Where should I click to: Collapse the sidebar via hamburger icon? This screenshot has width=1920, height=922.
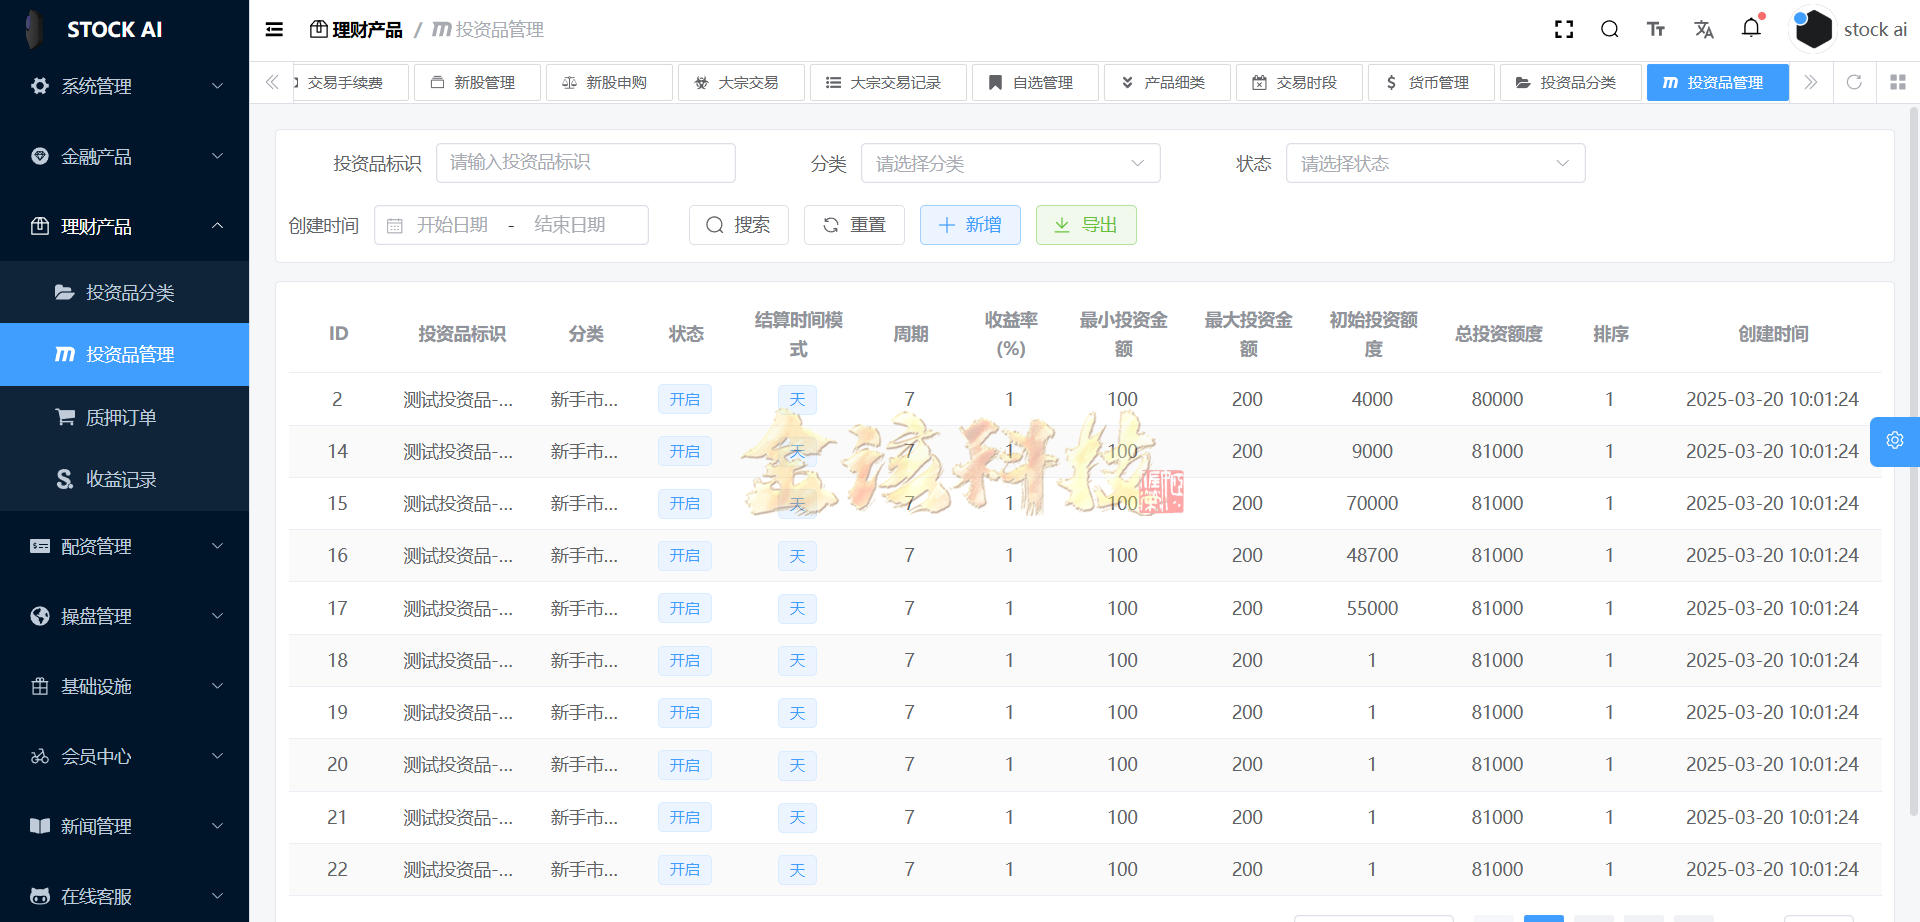point(273,29)
